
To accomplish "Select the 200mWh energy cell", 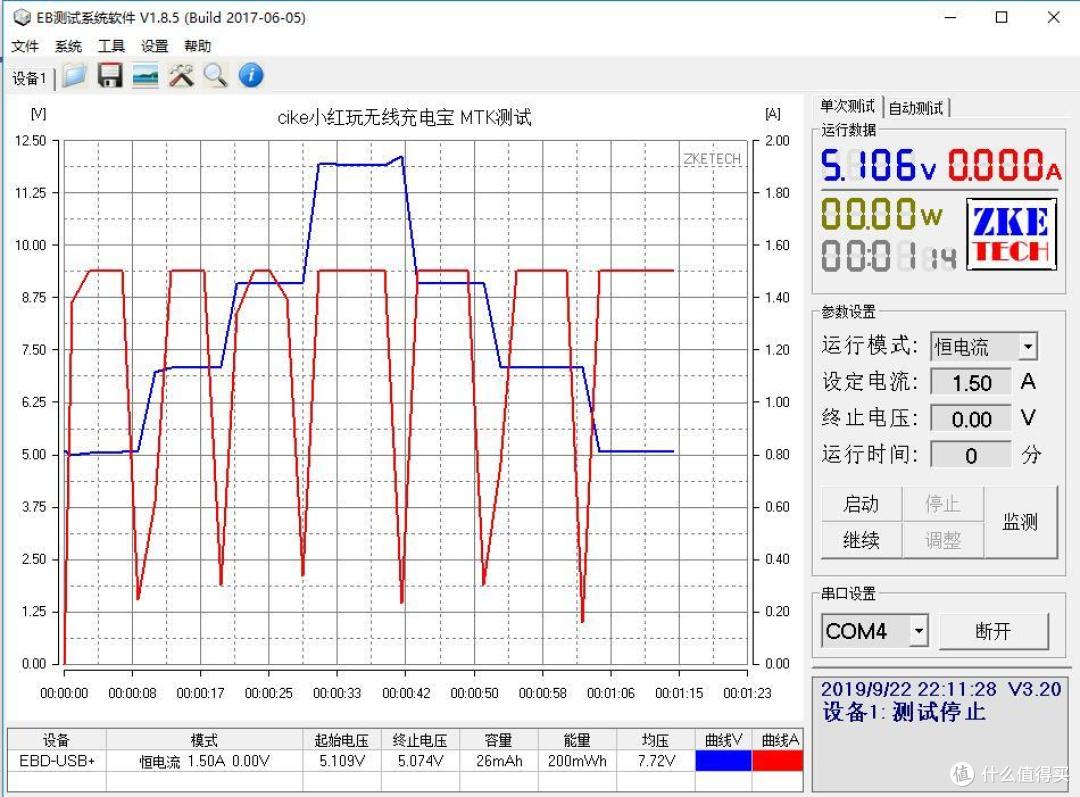I will (x=577, y=760).
